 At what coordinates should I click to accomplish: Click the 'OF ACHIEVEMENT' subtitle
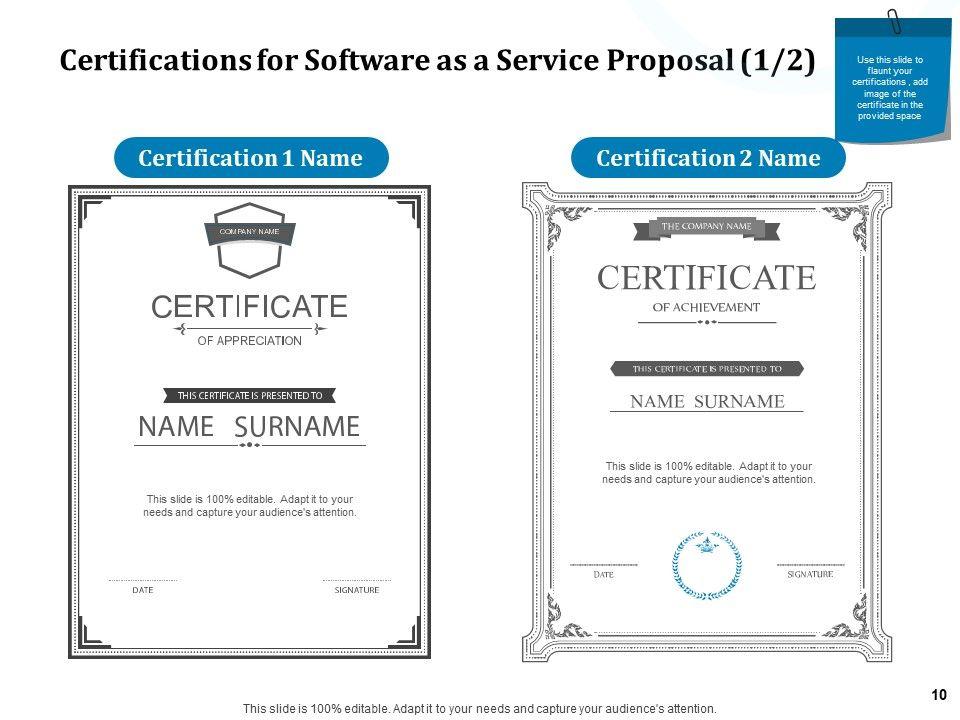(707, 307)
